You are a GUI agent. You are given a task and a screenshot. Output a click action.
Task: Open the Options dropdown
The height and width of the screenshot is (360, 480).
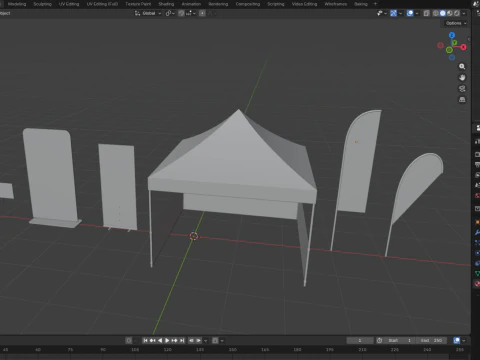pos(456,23)
